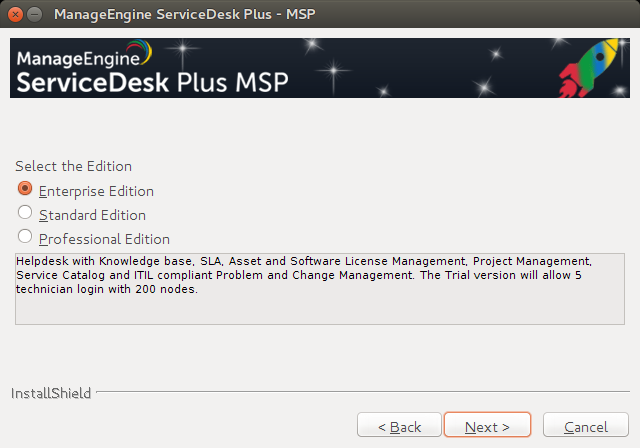Click the Professional Edition text label
Screen dimensions: 640x448
tap(104, 239)
